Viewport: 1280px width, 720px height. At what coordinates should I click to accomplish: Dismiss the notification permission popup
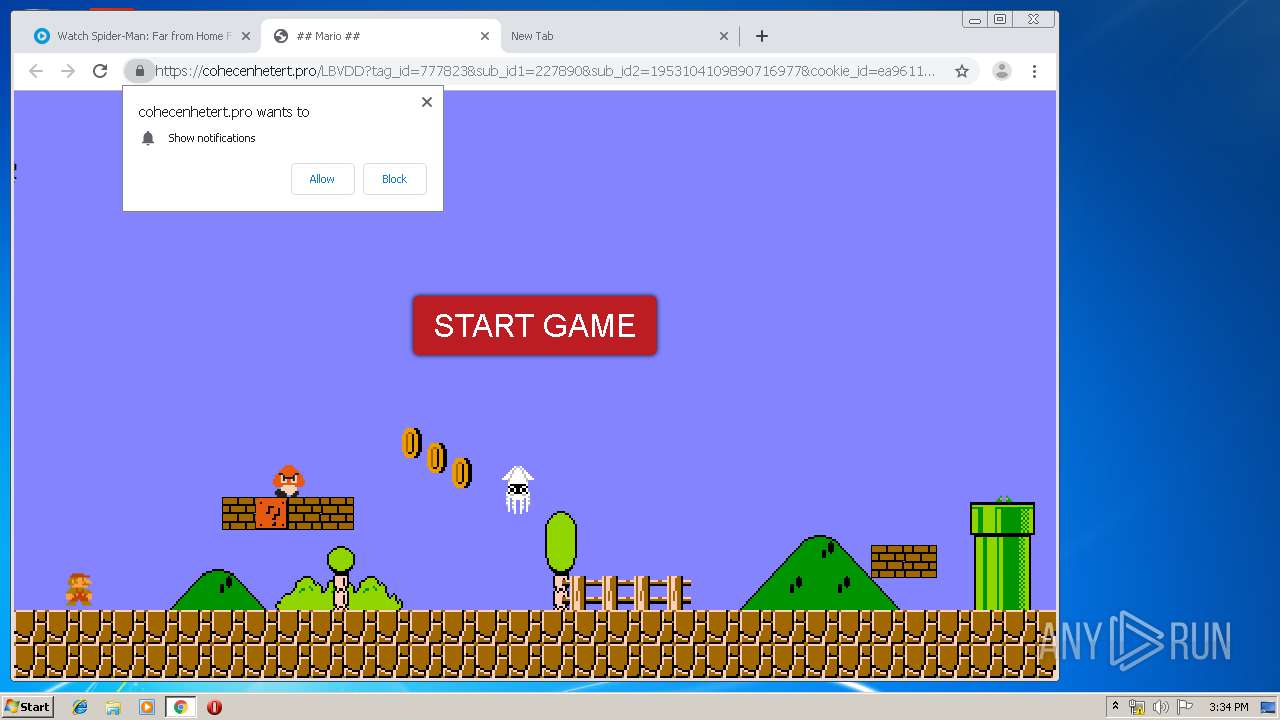pyautogui.click(x=427, y=102)
